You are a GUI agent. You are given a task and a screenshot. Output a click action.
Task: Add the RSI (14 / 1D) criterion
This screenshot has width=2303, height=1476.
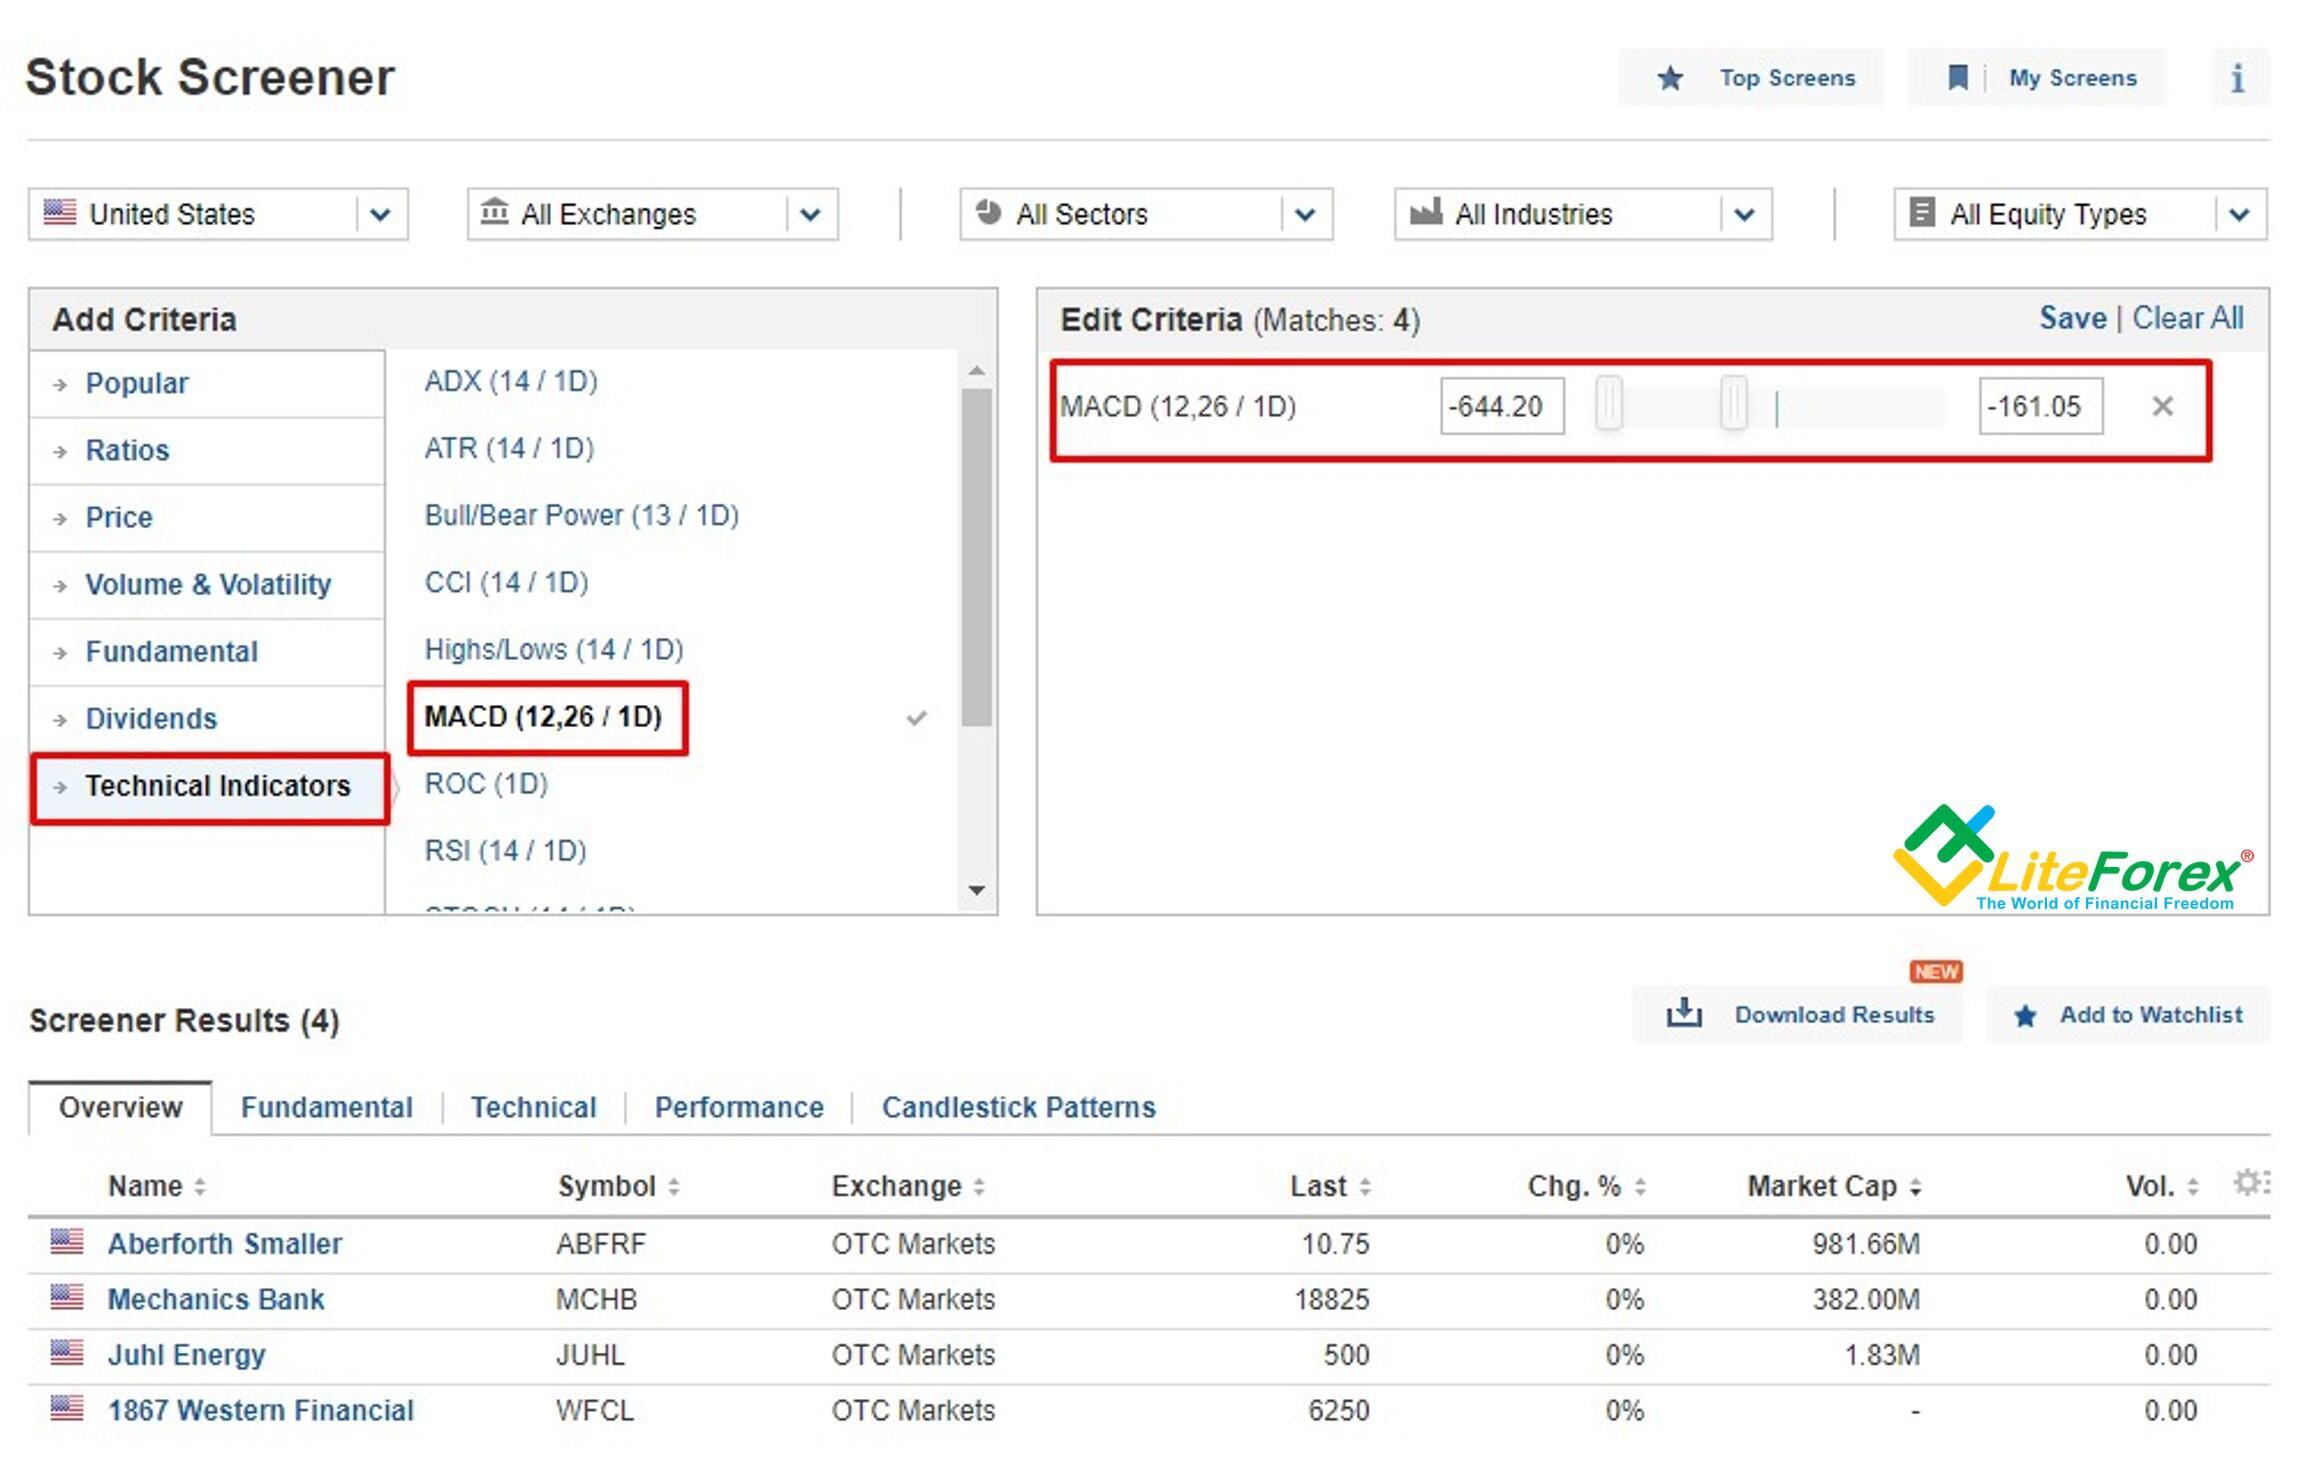(505, 850)
